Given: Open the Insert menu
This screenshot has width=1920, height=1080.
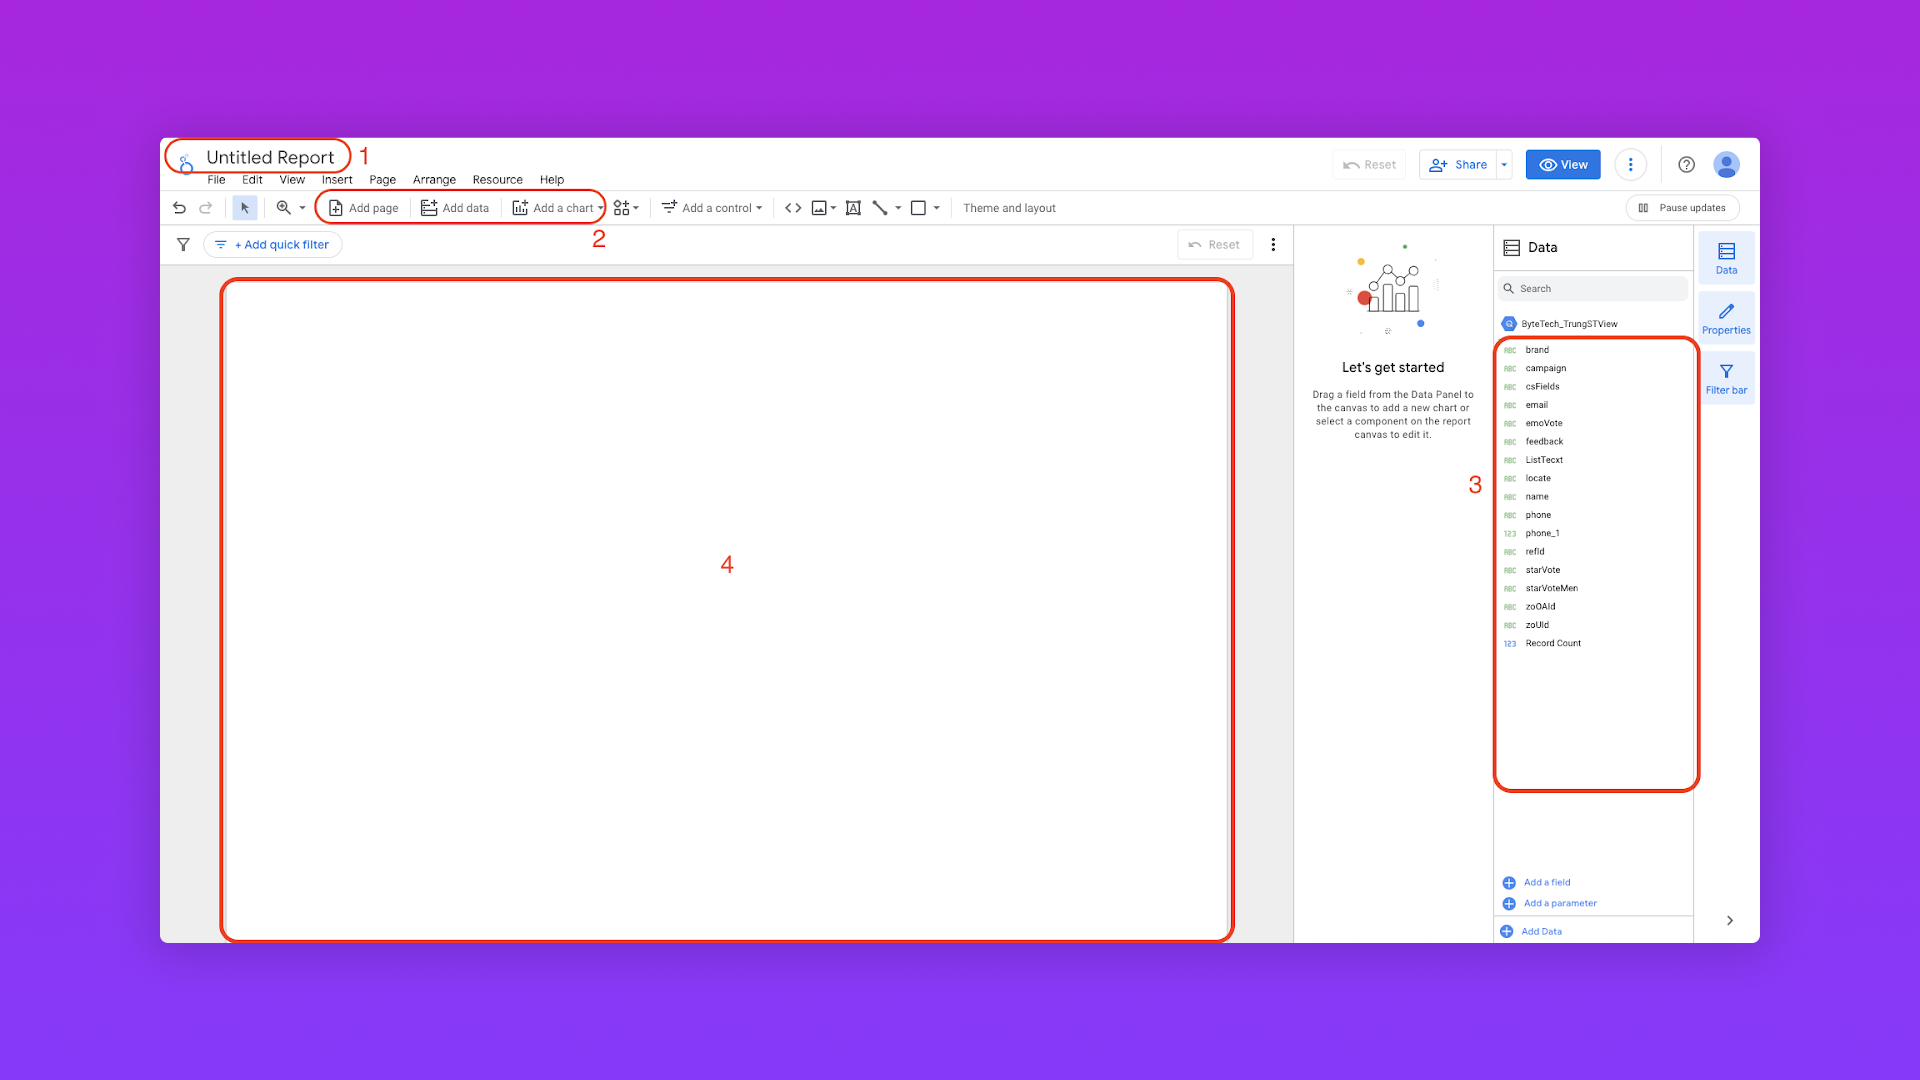Looking at the screenshot, I should (x=336, y=180).
